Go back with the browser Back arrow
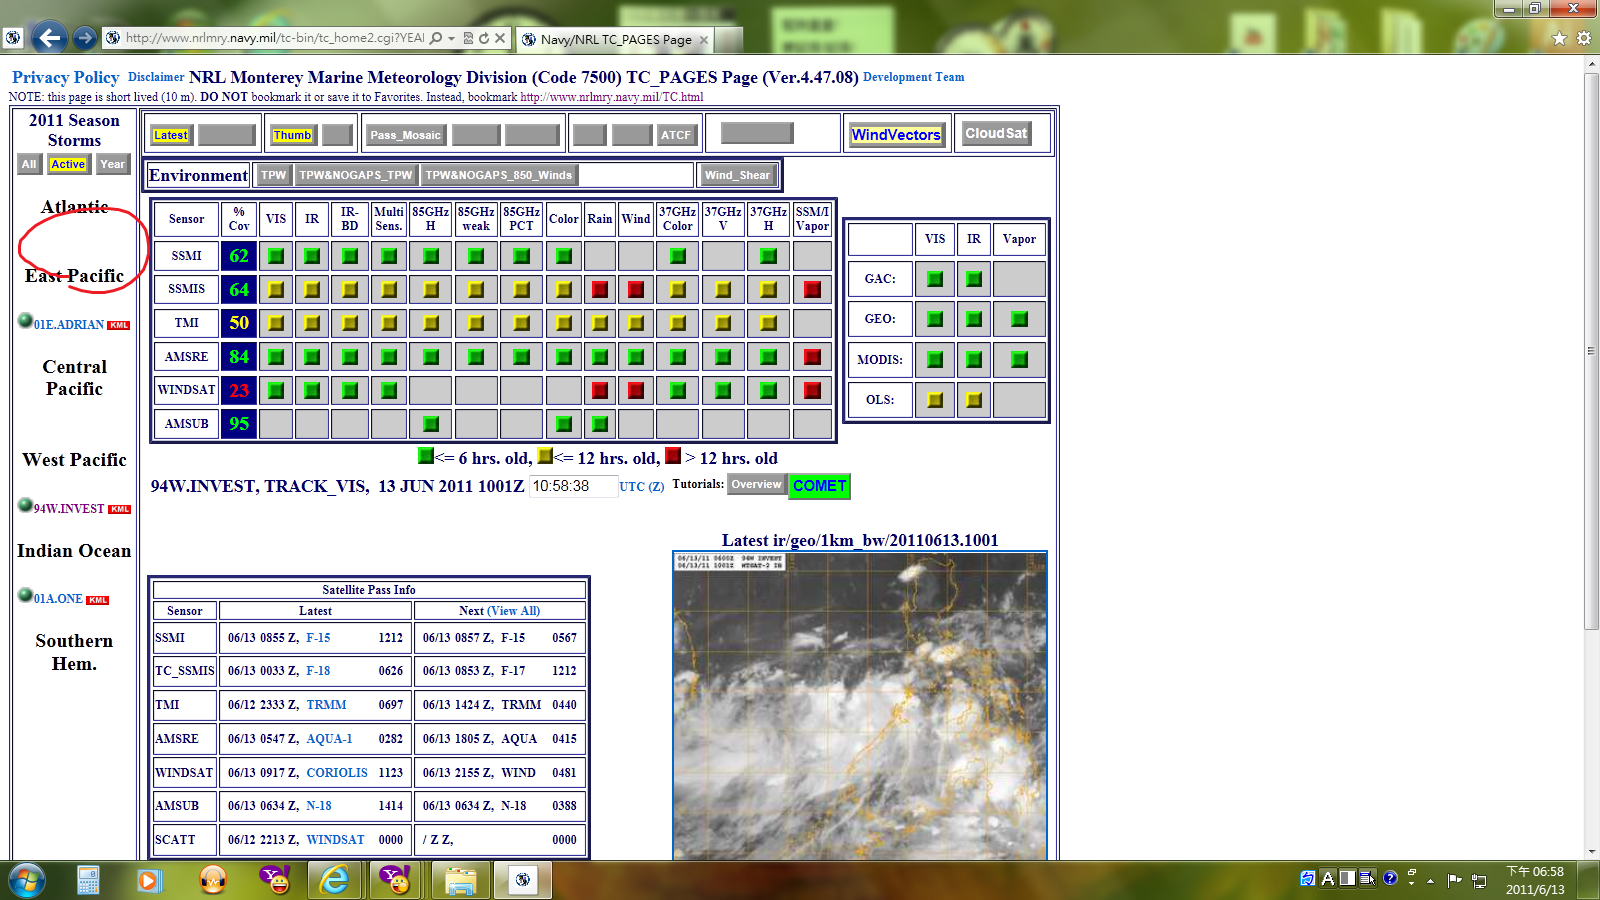1600x900 pixels. pos(49,38)
